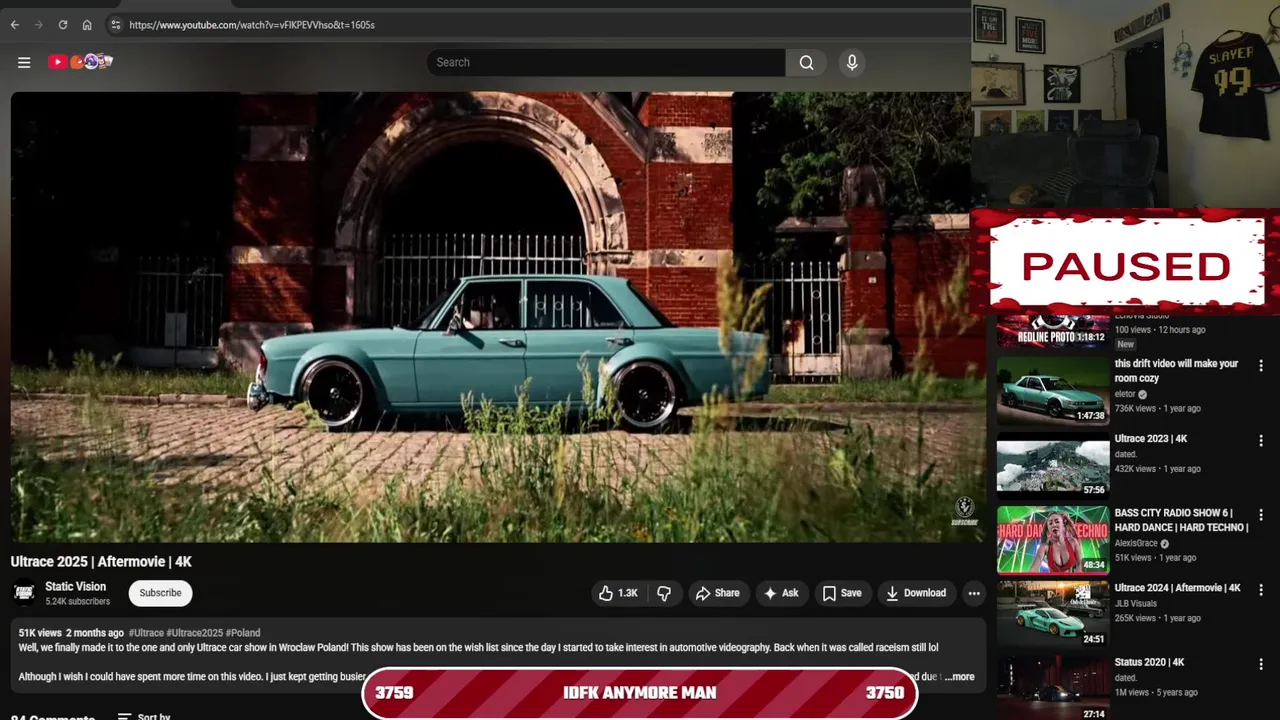Open Ultrace 2024 | Aftermovie | 4K title
Image resolution: width=1280 pixels, height=720 pixels.
point(1177,588)
